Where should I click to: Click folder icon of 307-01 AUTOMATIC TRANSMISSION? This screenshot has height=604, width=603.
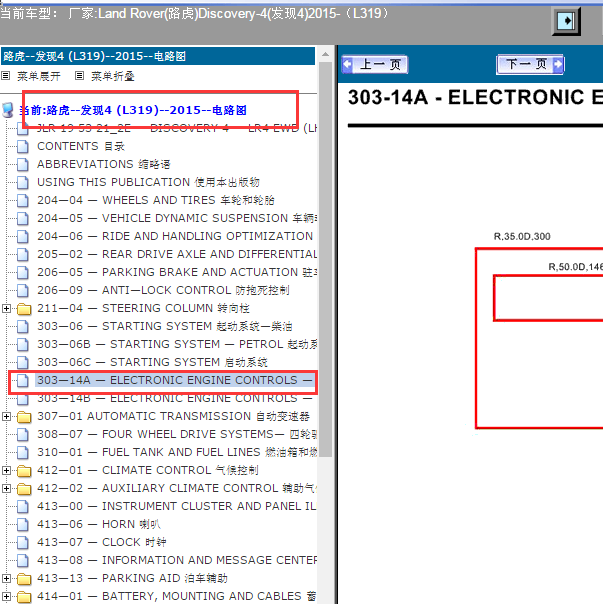pyautogui.click(x=24, y=417)
